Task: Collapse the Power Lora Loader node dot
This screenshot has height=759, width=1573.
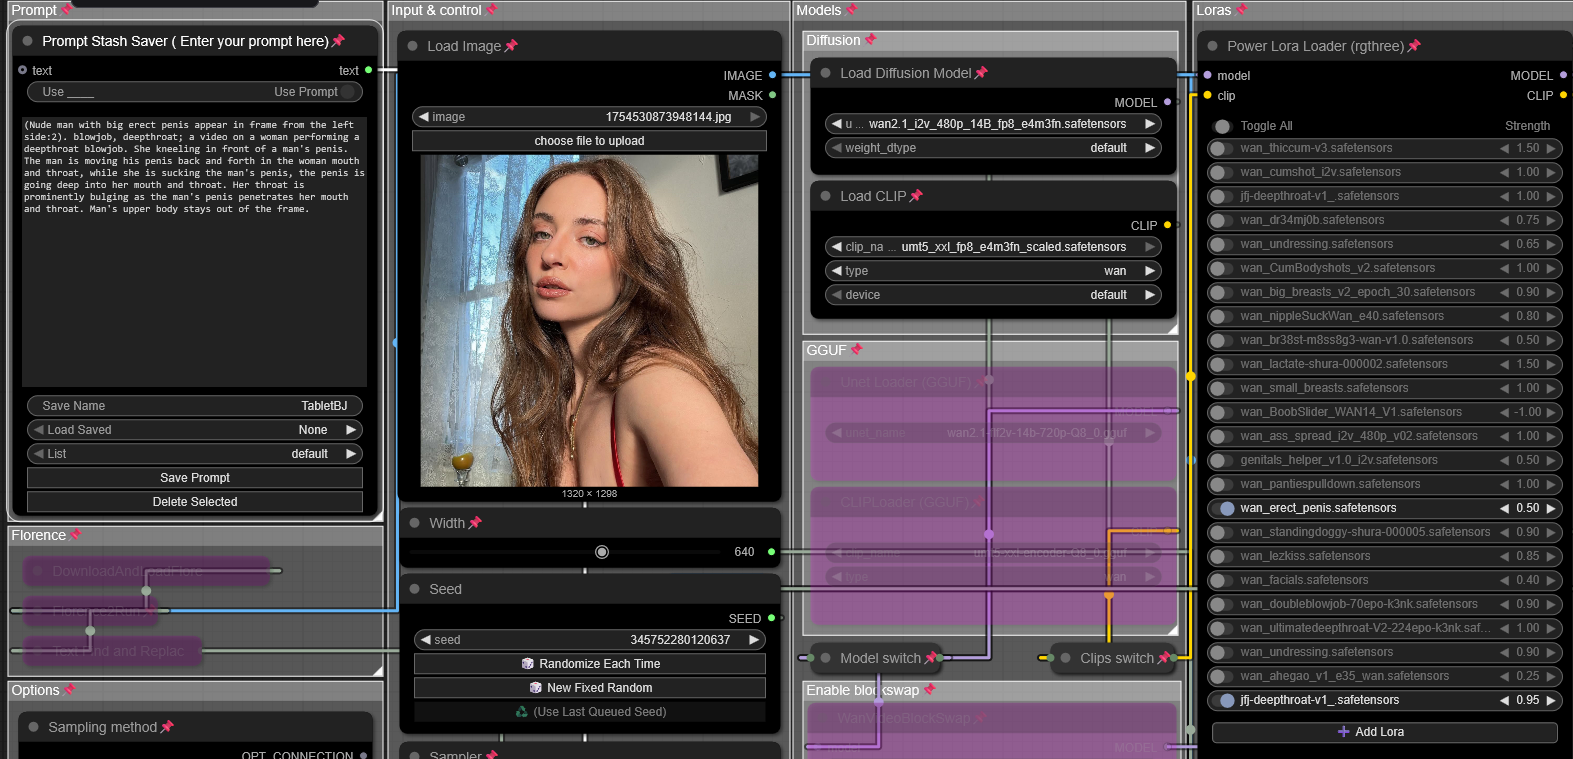Action: 1213,46
